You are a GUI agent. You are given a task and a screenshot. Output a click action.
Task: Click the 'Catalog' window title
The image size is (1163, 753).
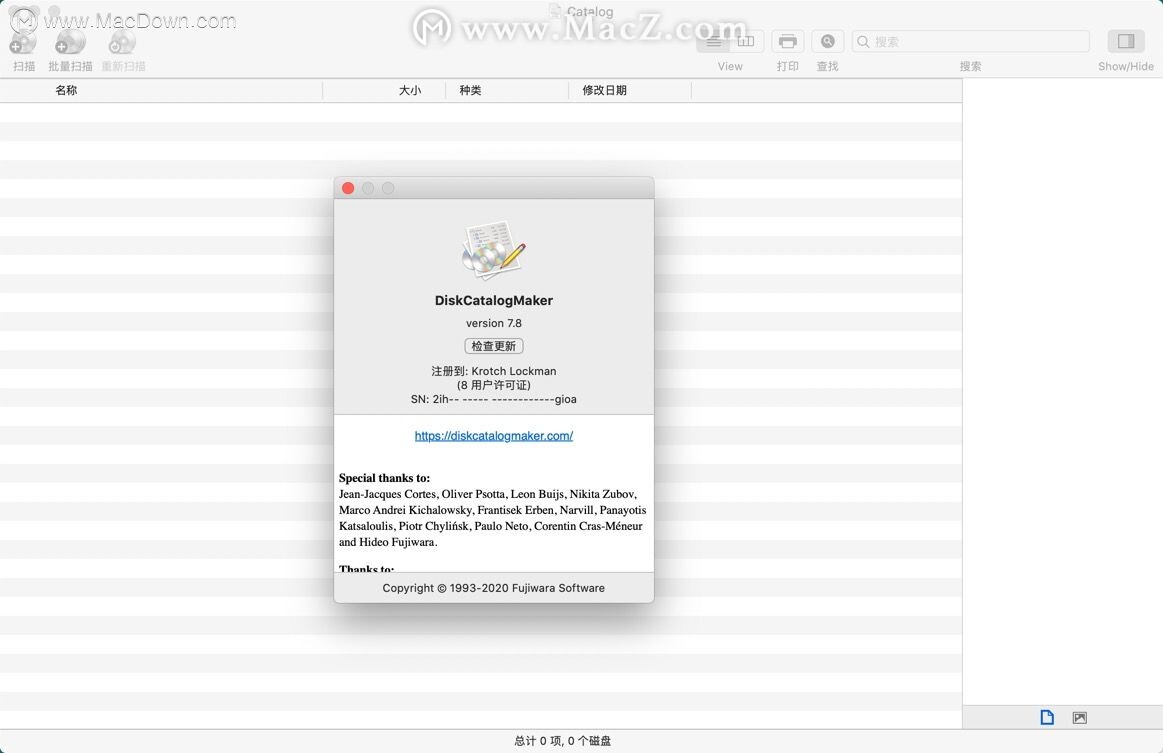590,11
